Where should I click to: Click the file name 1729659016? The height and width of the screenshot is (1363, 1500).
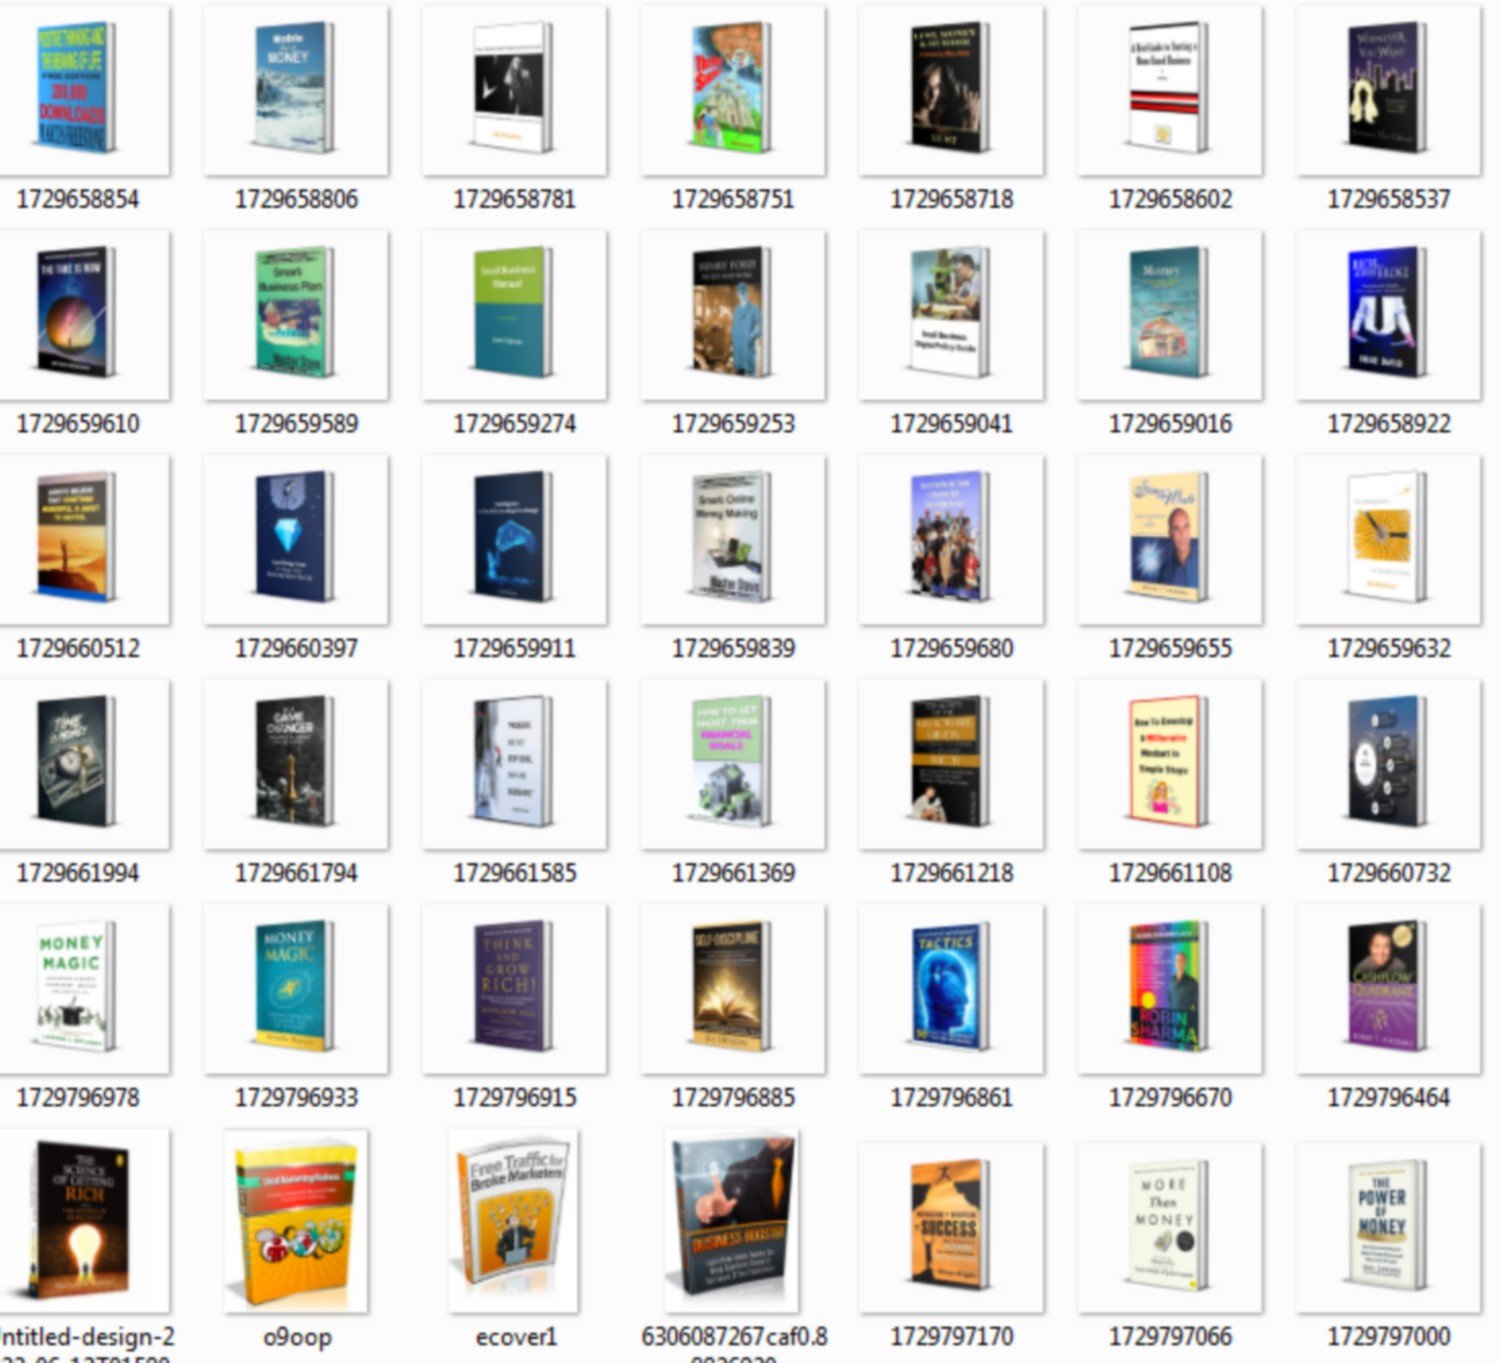(x=1170, y=424)
